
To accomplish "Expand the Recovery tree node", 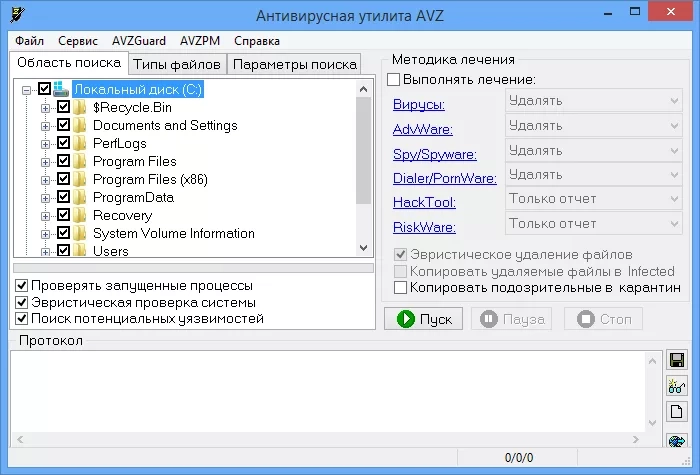I will (45, 216).
